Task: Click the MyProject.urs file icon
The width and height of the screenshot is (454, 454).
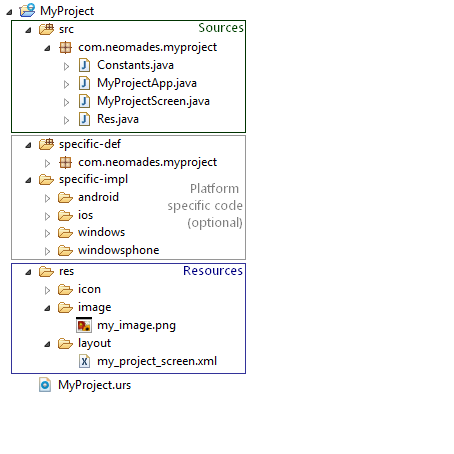Action: [45, 385]
